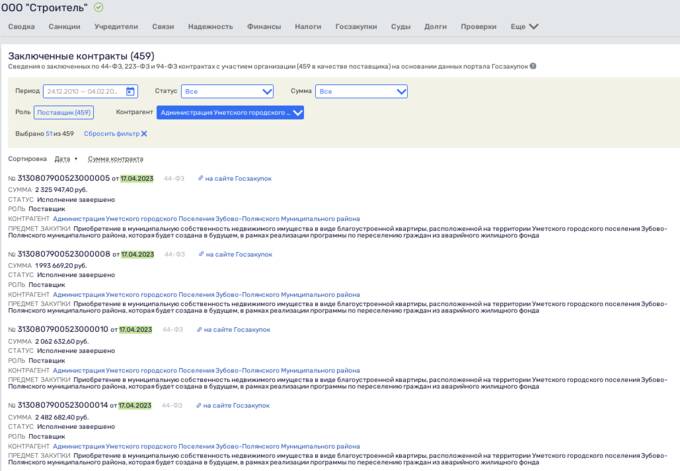Click link icon for contract 3130807900523000010
Image resolution: width=680 pixels, height=471 pixels.
click(x=199, y=330)
